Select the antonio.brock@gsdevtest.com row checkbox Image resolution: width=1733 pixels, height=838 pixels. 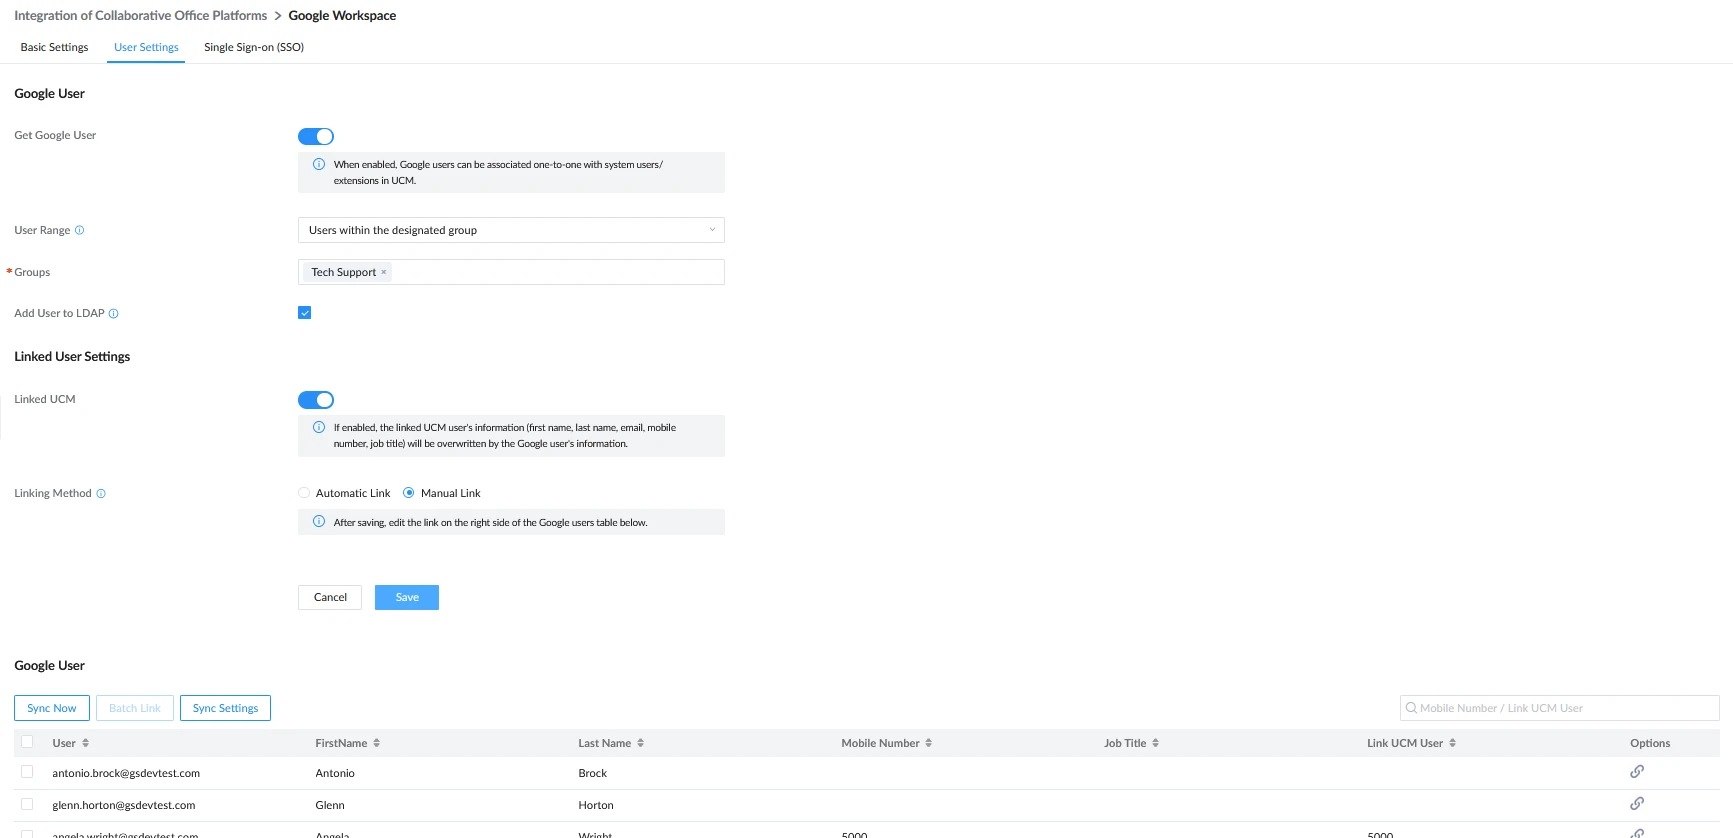27,772
